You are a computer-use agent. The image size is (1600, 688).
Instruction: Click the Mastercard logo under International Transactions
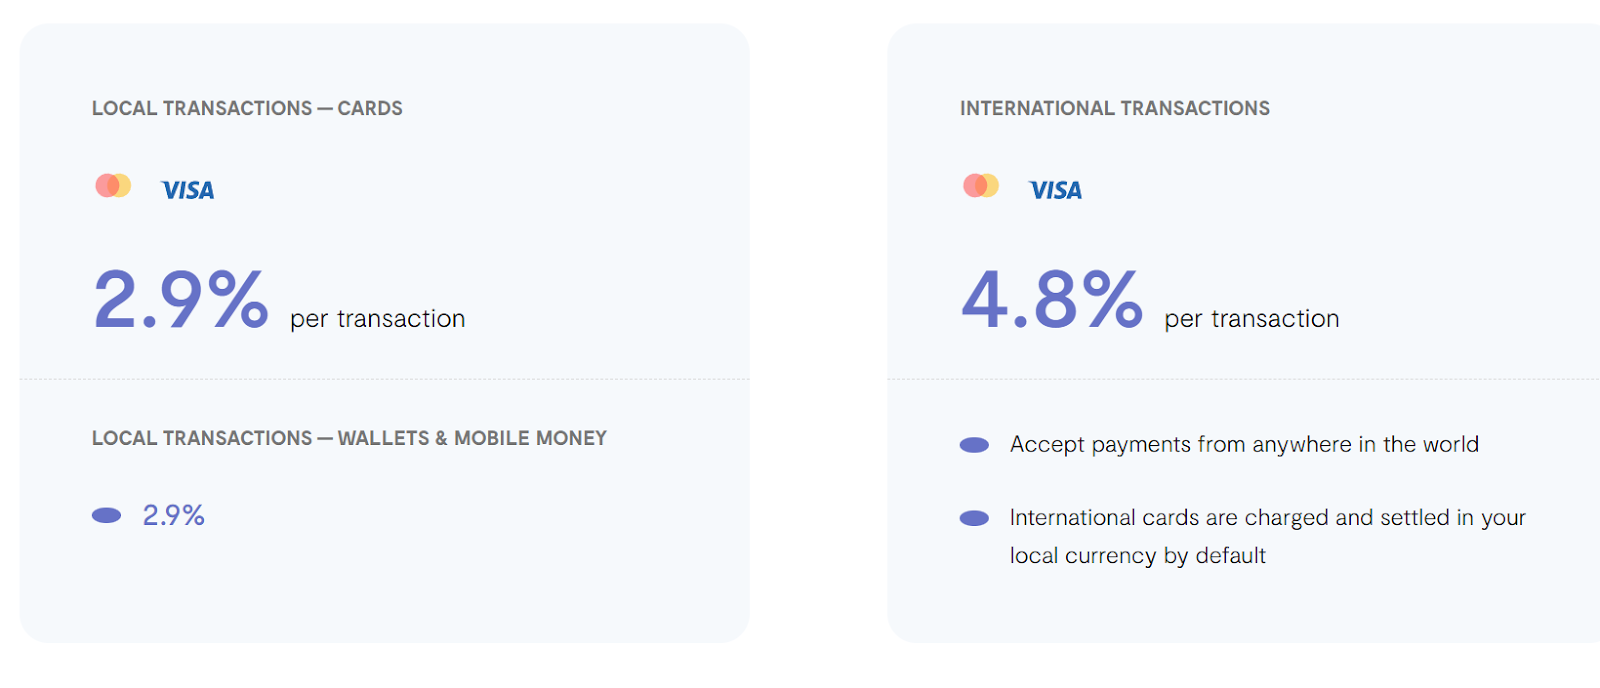(981, 186)
